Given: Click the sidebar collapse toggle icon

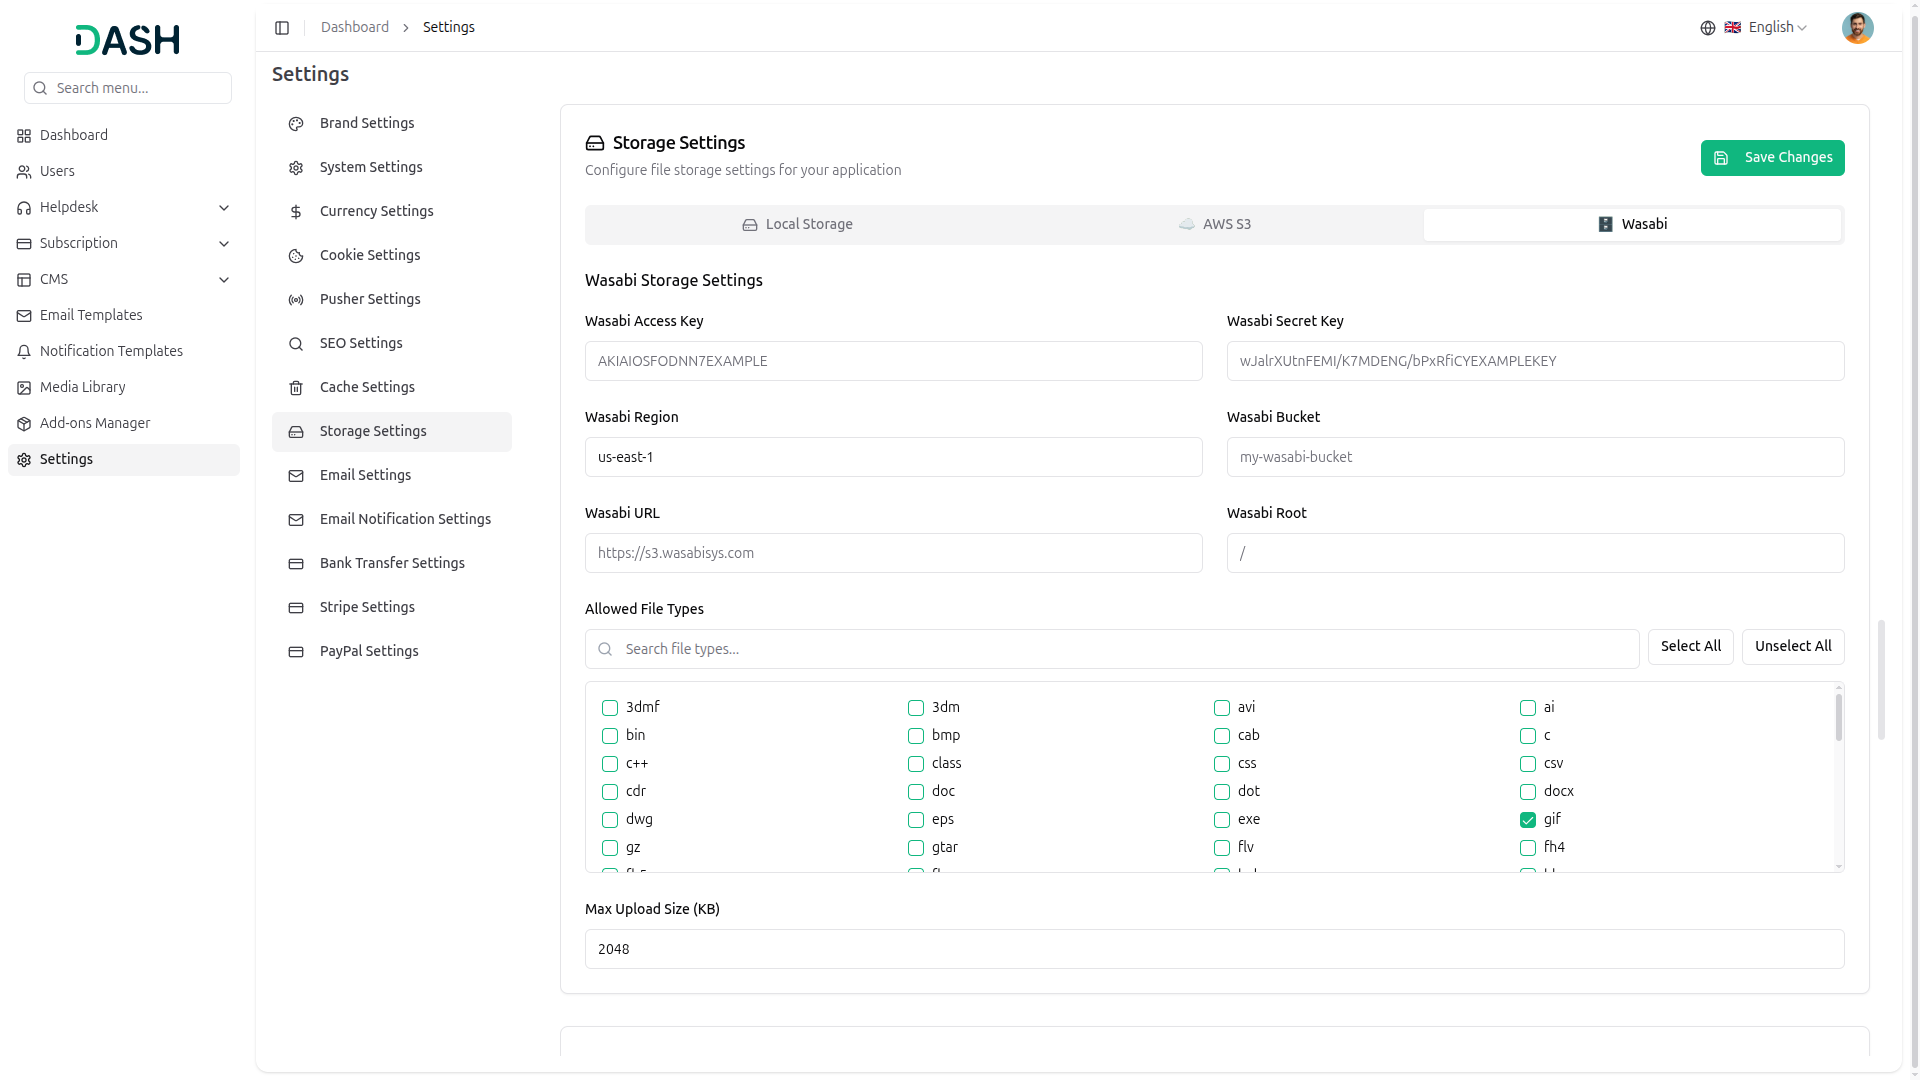Looking at the screenshot, I should pyautogui.click(x=282, y=28).
